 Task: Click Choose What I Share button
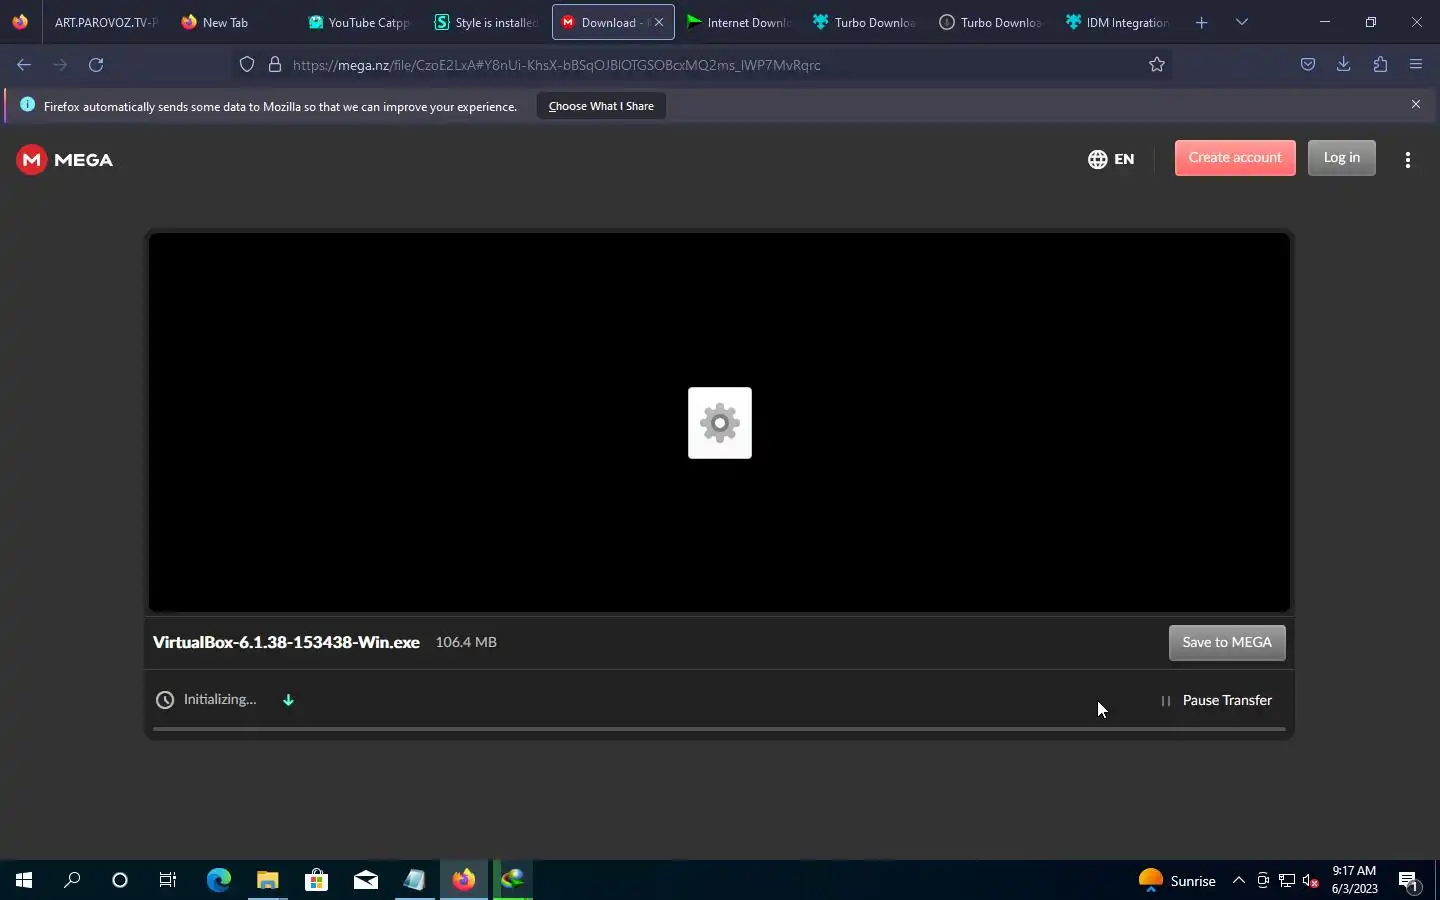coord(601,106)
